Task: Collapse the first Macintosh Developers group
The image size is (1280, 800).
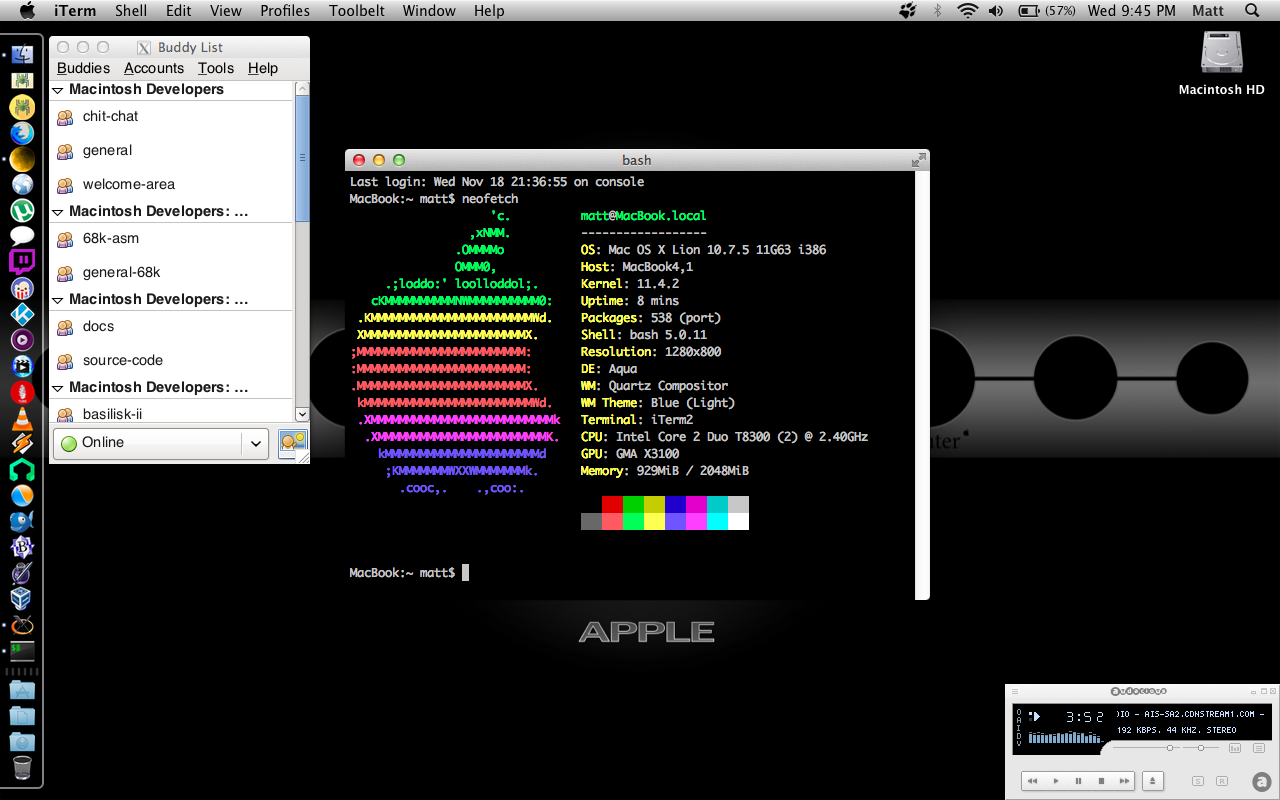Action: tap(57, 90)
